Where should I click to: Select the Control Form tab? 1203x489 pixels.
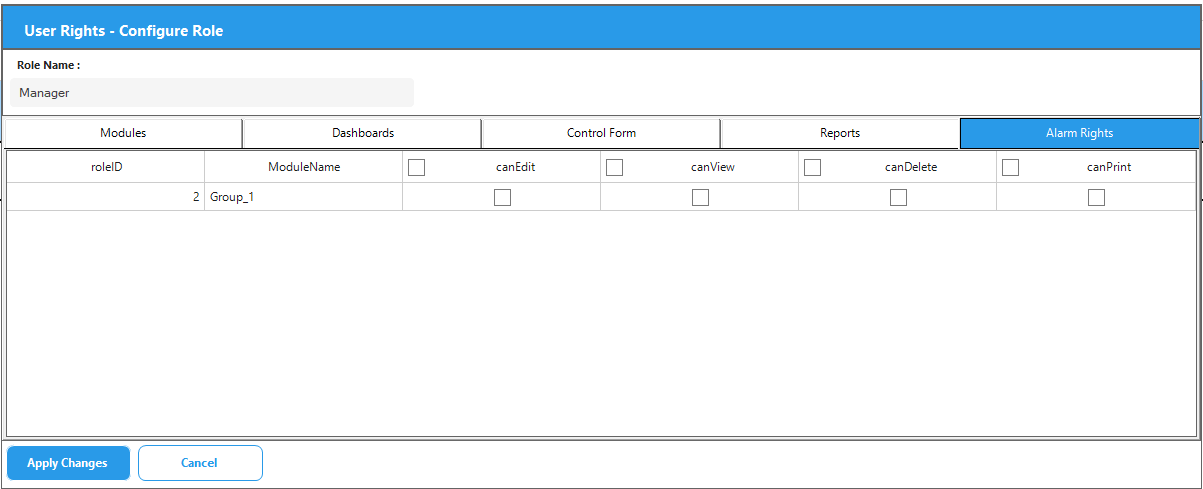coord(601,133)
